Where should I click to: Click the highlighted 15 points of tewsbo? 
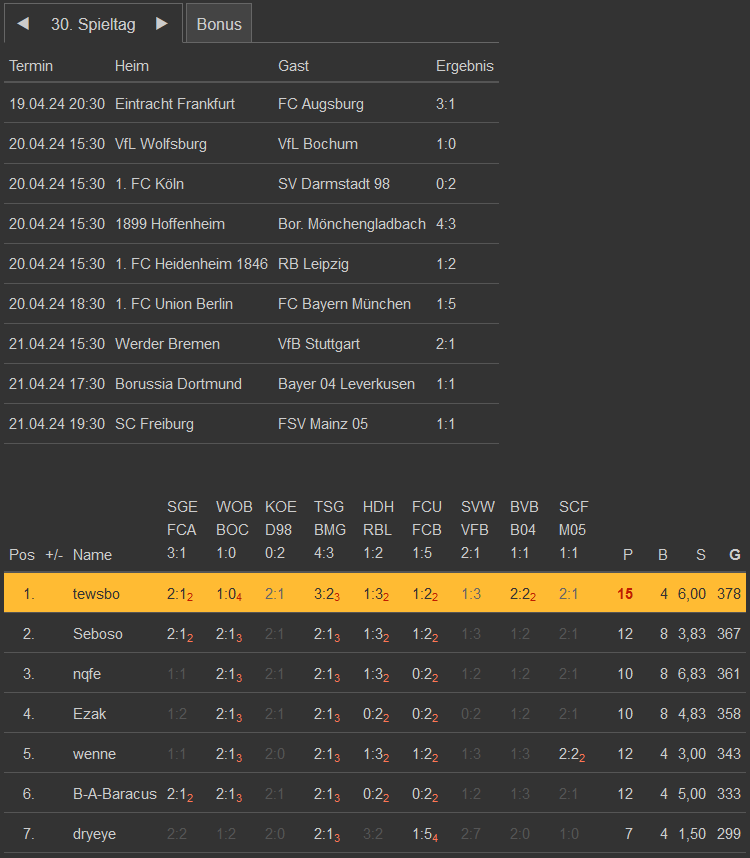625,594
